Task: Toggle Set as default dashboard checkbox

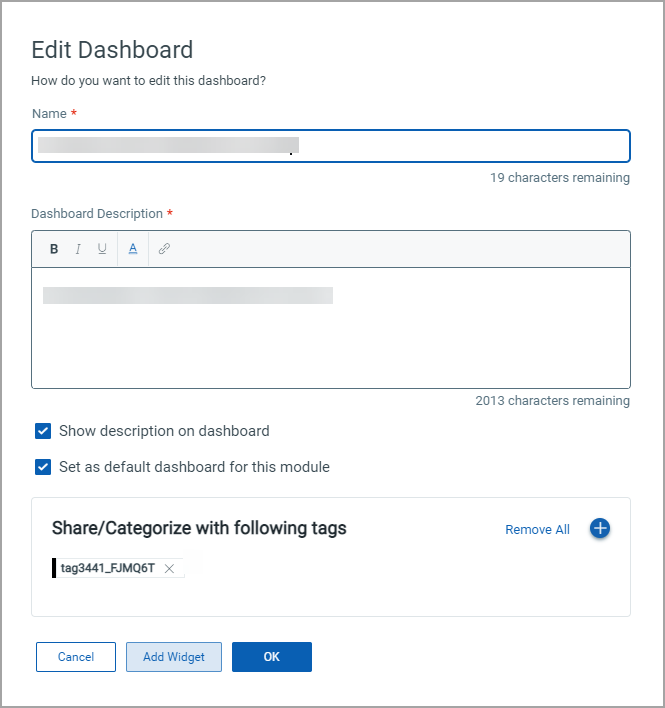Action: [x=43, y=467]
